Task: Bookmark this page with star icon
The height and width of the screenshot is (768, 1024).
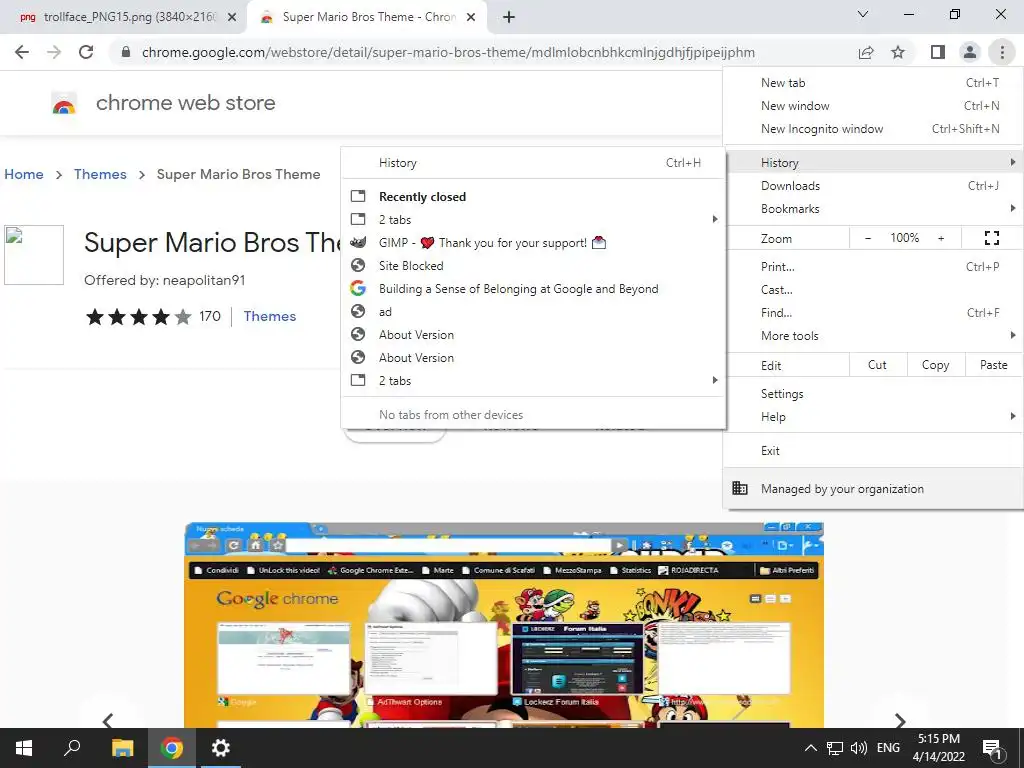Action: (898, 52)
